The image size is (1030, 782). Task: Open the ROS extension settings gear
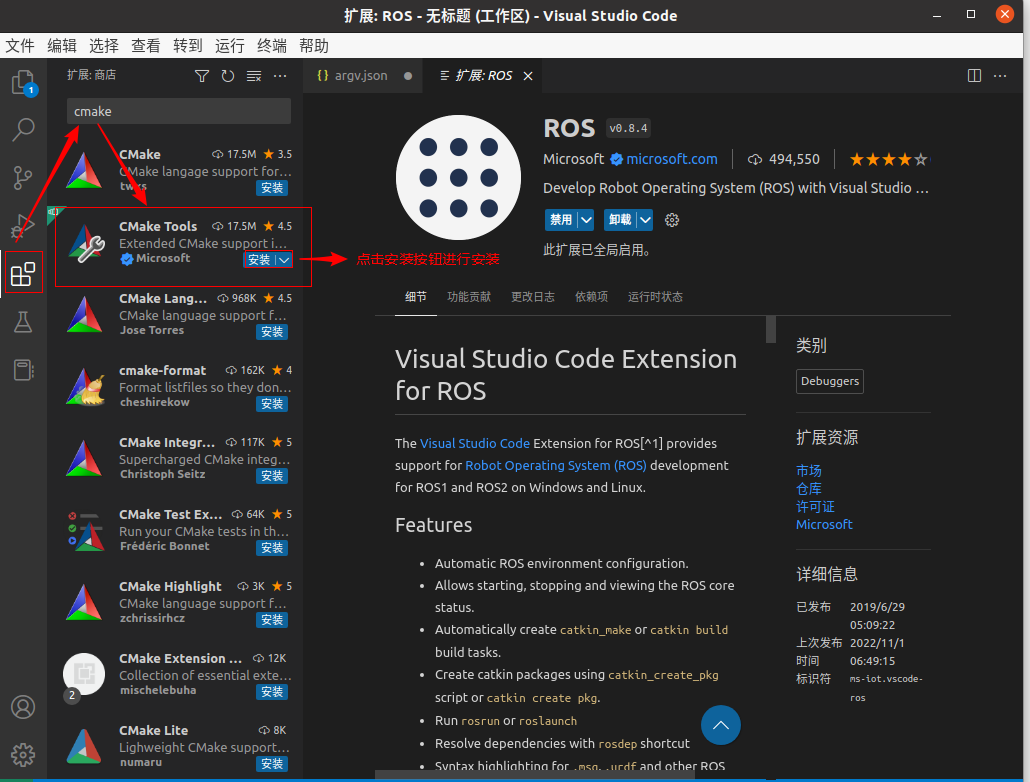click(672, 220)
